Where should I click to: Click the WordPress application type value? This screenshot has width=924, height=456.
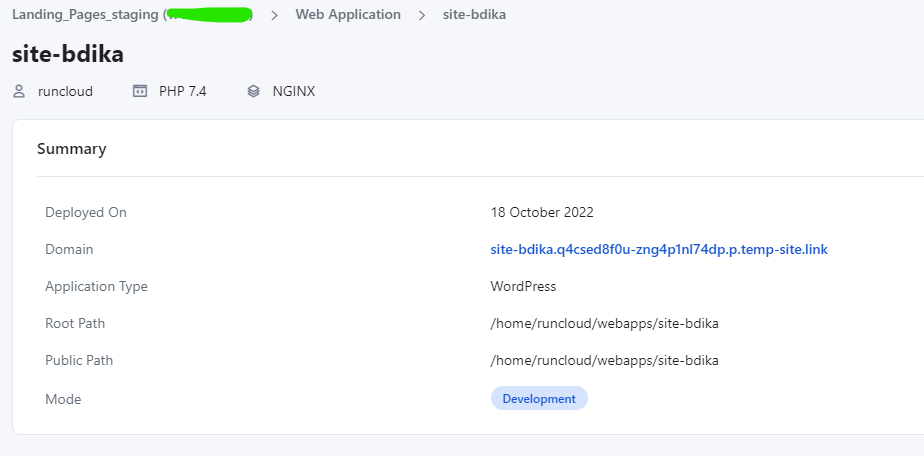click(523, 286)
